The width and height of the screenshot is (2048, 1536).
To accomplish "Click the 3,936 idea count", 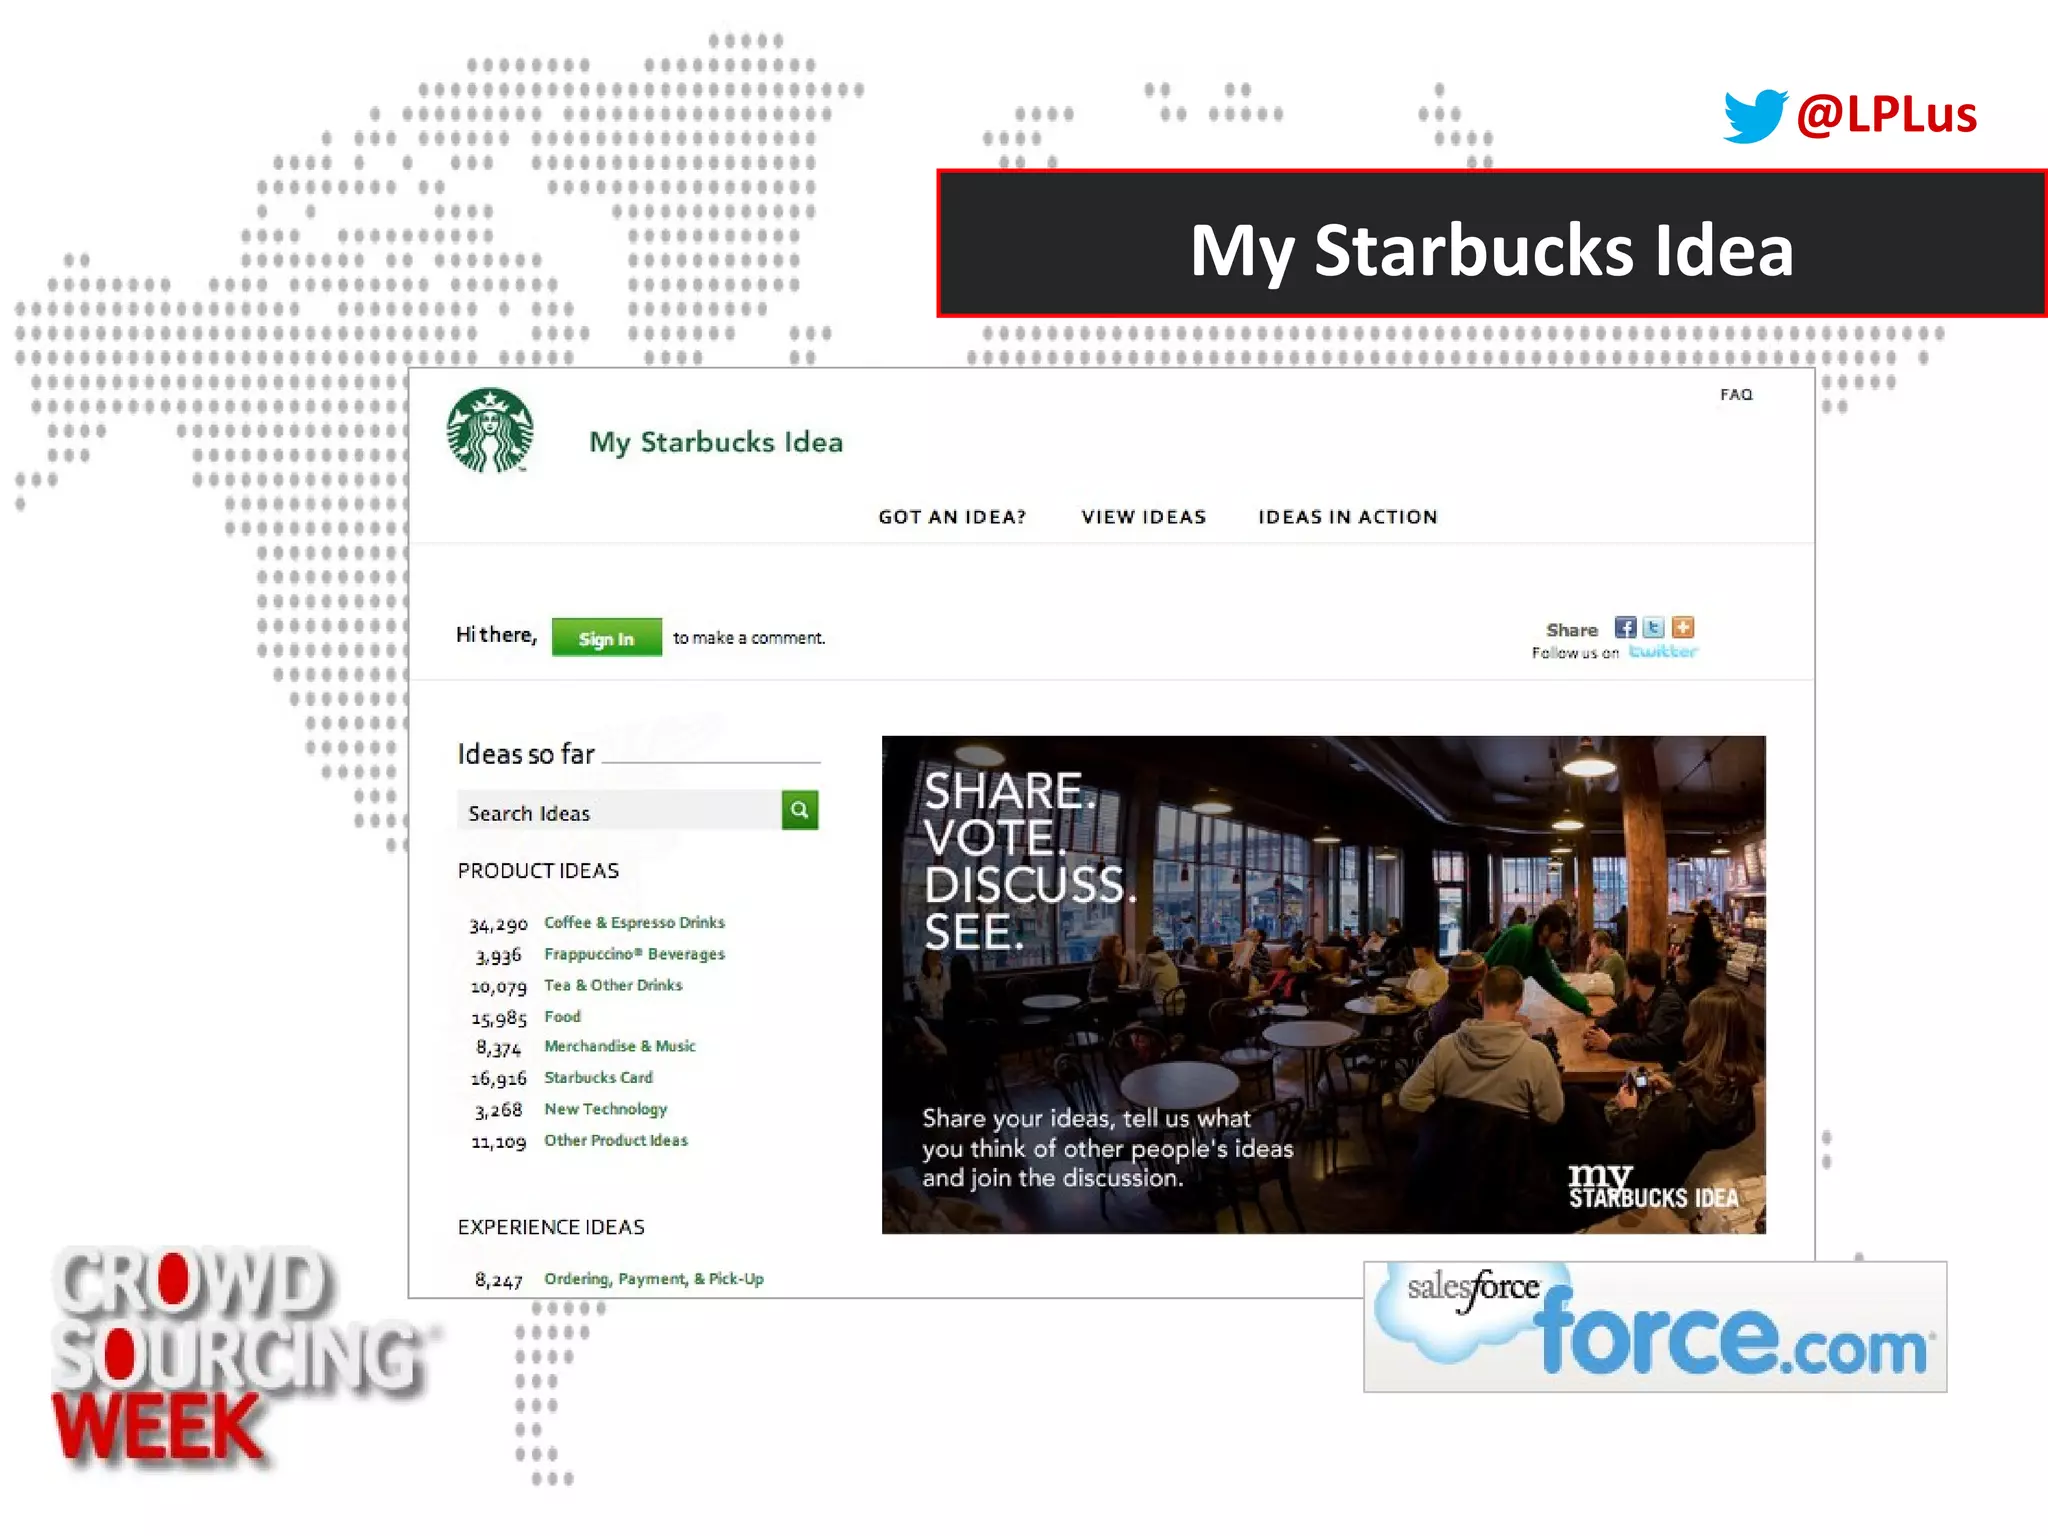I will [498, 956].
